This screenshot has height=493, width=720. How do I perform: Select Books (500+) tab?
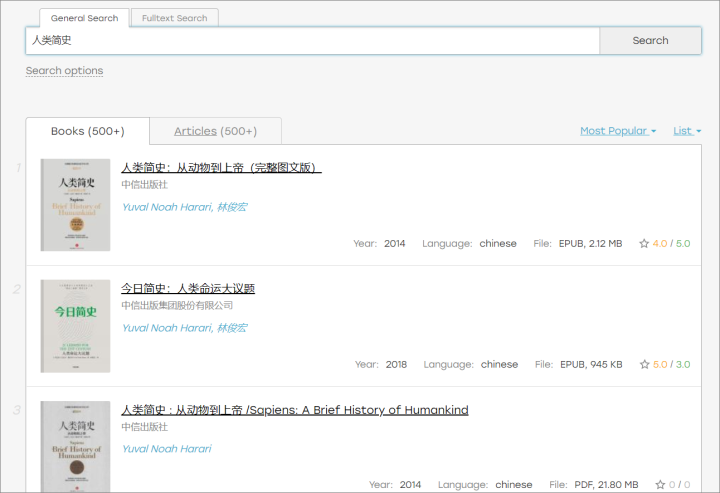(x=88, y=131)
